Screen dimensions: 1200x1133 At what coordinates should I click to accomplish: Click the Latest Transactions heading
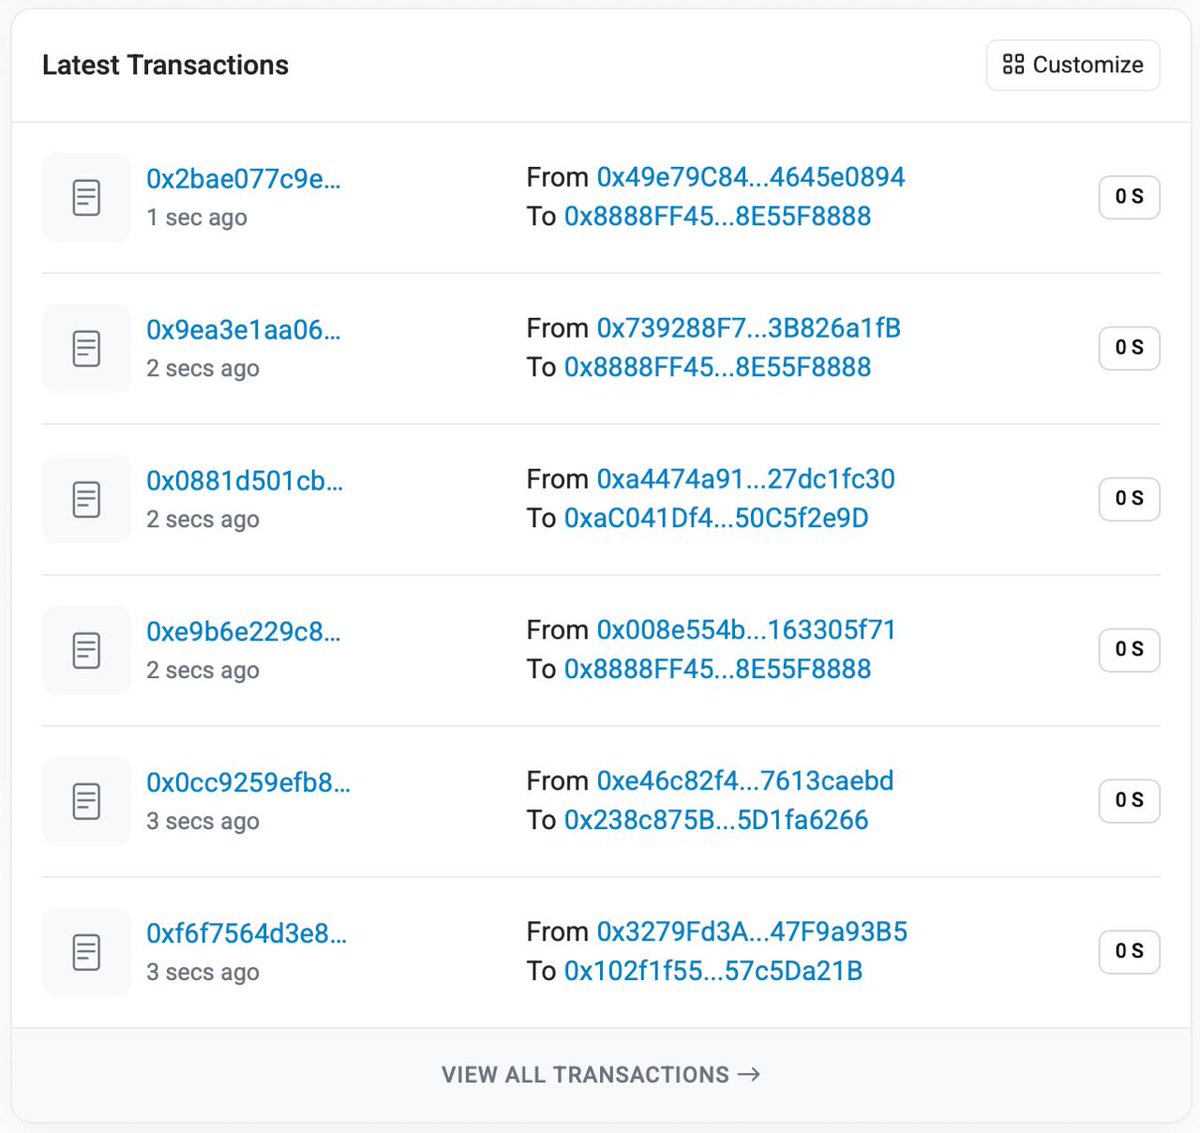[x=165, y=65]
